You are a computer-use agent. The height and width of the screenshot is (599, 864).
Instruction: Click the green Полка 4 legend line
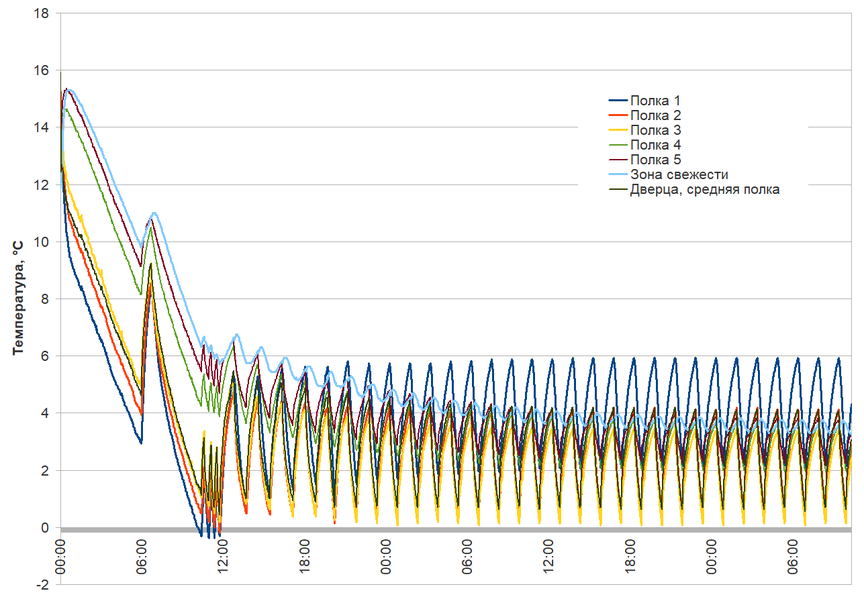tap(618, 145)
